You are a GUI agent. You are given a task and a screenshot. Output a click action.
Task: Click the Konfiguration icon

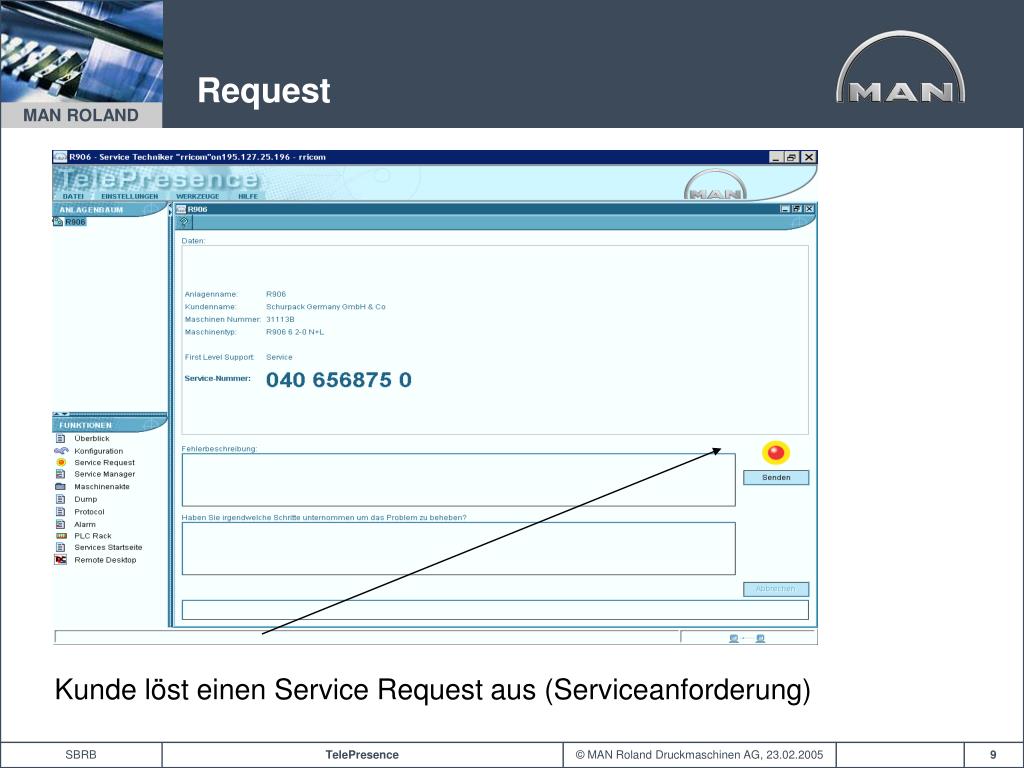pyautogui.click(x=61, y=451)
